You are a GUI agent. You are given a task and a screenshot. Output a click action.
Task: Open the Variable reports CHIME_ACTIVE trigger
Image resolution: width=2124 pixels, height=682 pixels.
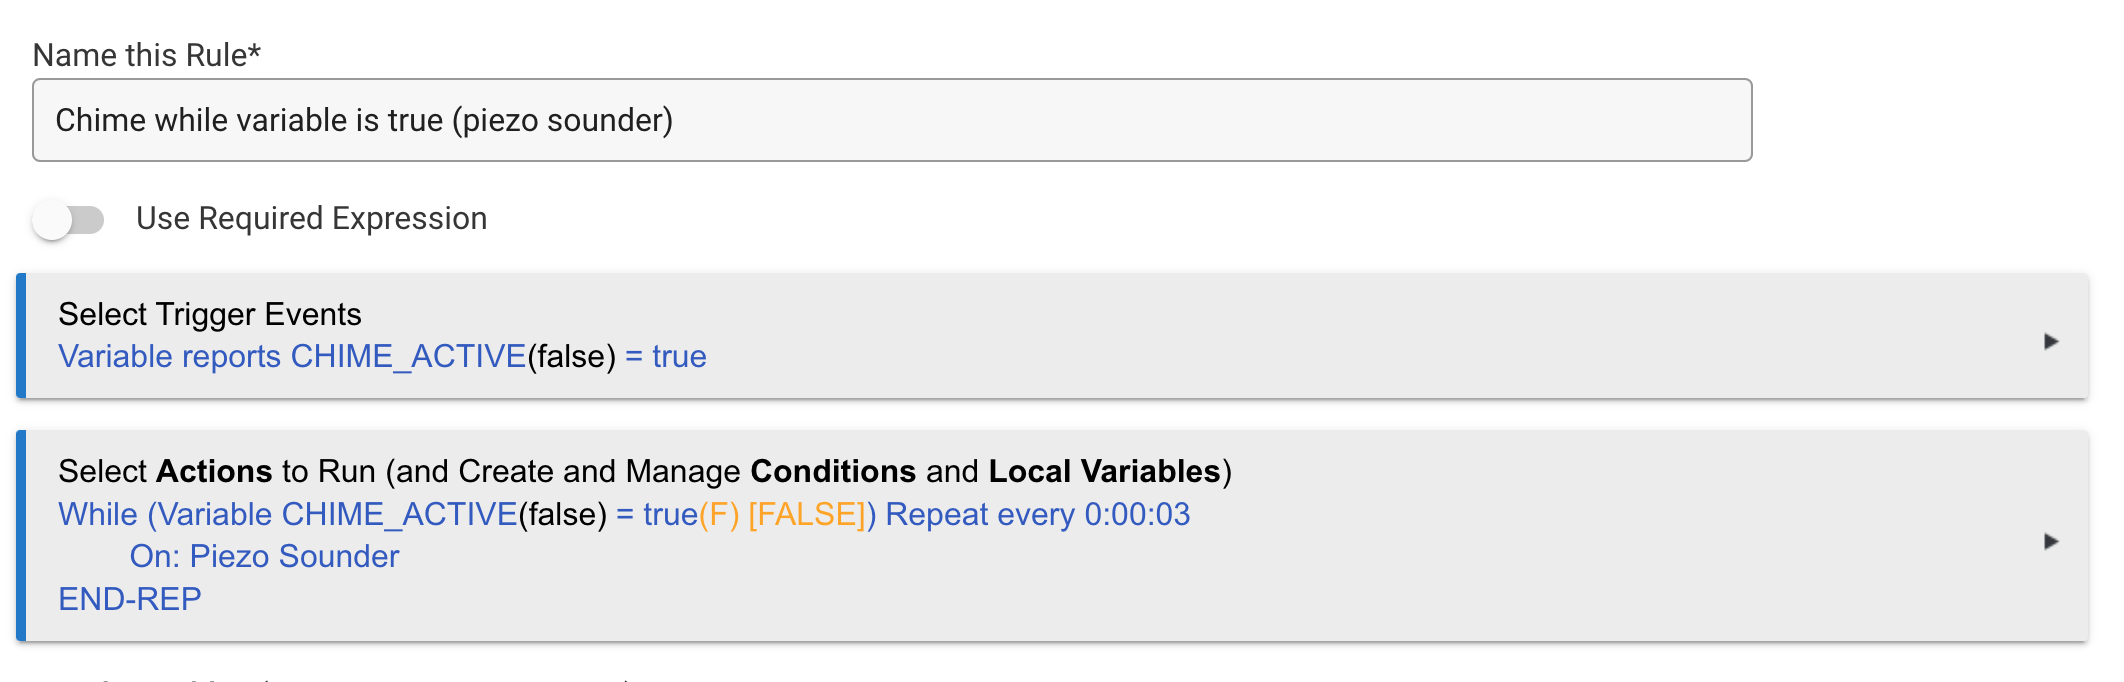point(382,356)
